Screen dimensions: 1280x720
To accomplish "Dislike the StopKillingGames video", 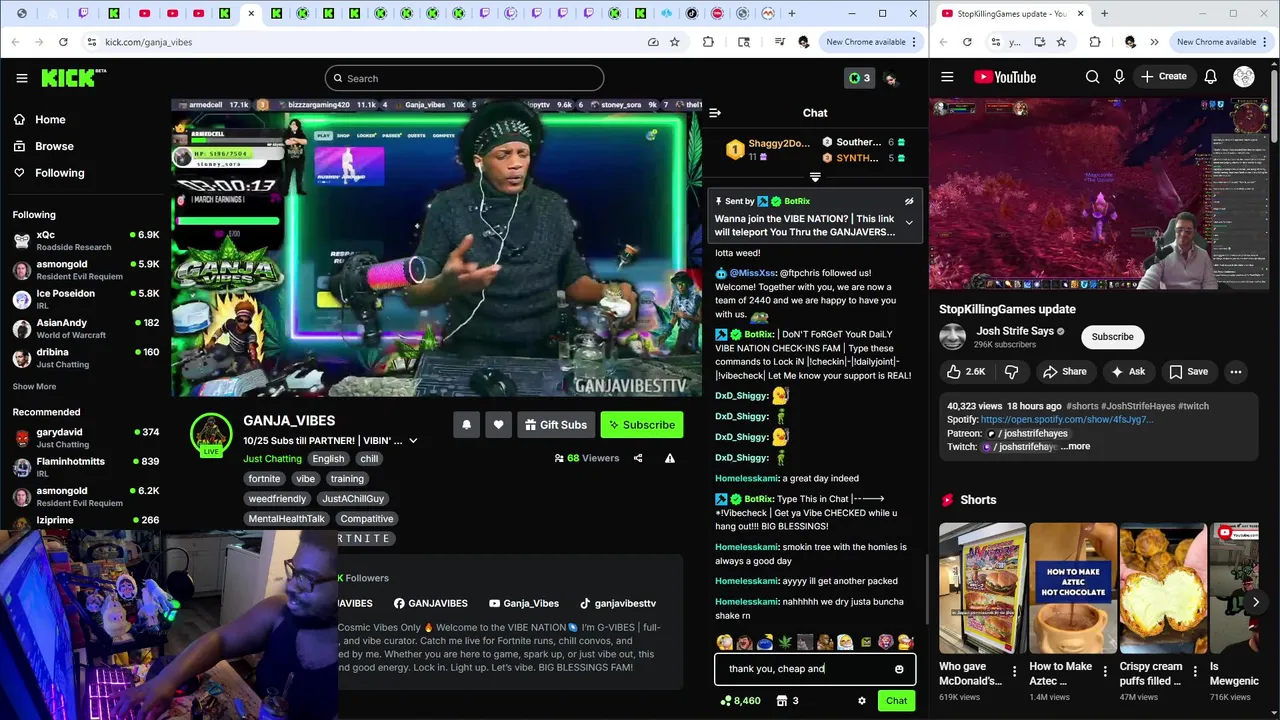I will pyautogui.click(x=1011, y=372).
